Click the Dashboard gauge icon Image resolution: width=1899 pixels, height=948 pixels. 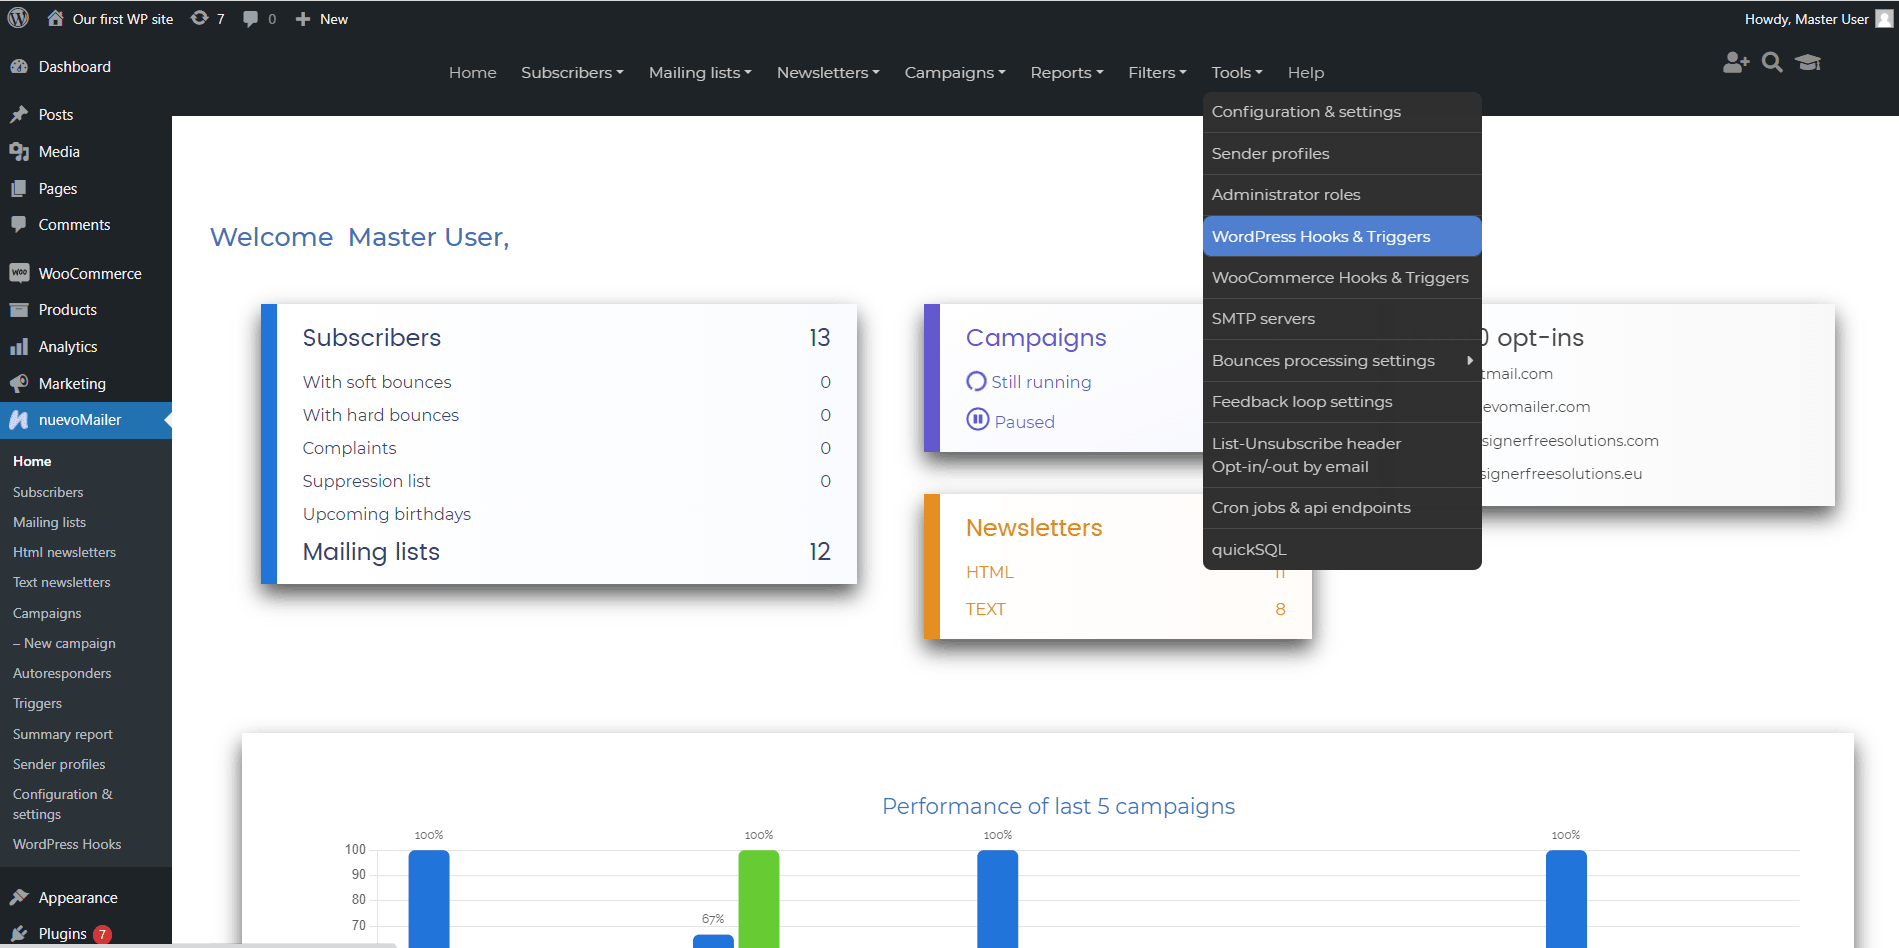click(19, 66)
